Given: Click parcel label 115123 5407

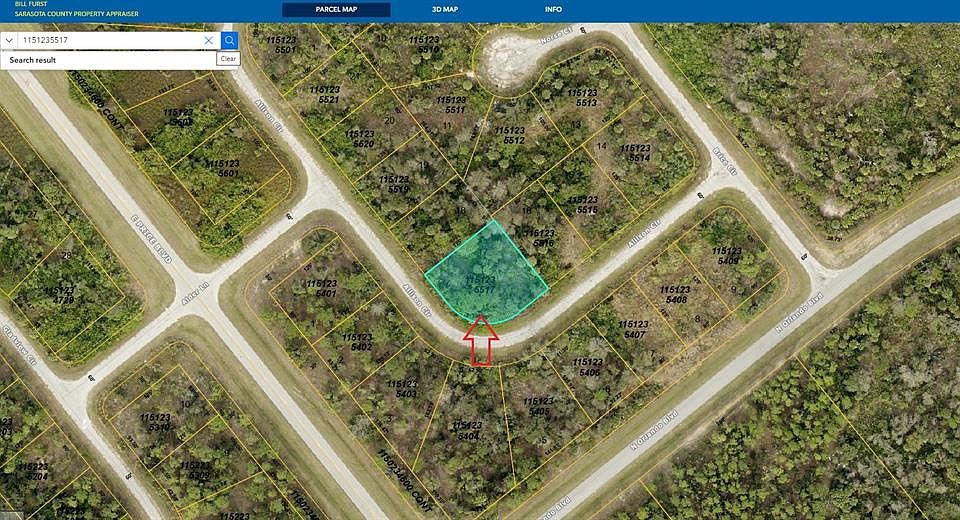Looking at the screenshot, I should [x=634, y=330].
